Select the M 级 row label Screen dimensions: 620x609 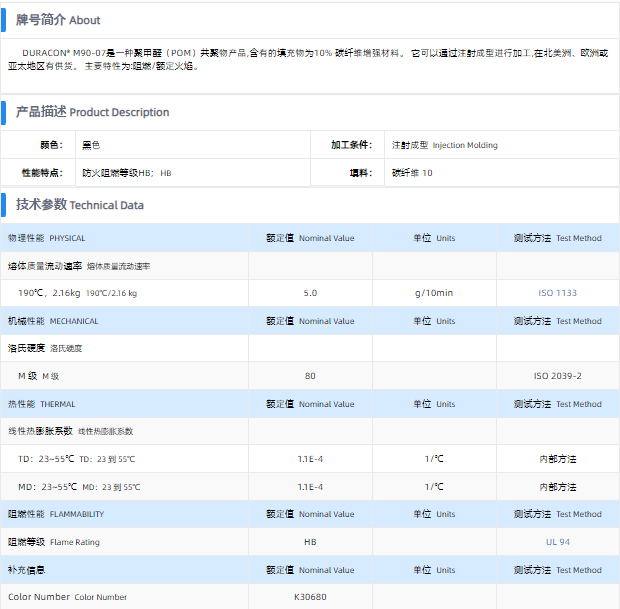click(38, 376)
